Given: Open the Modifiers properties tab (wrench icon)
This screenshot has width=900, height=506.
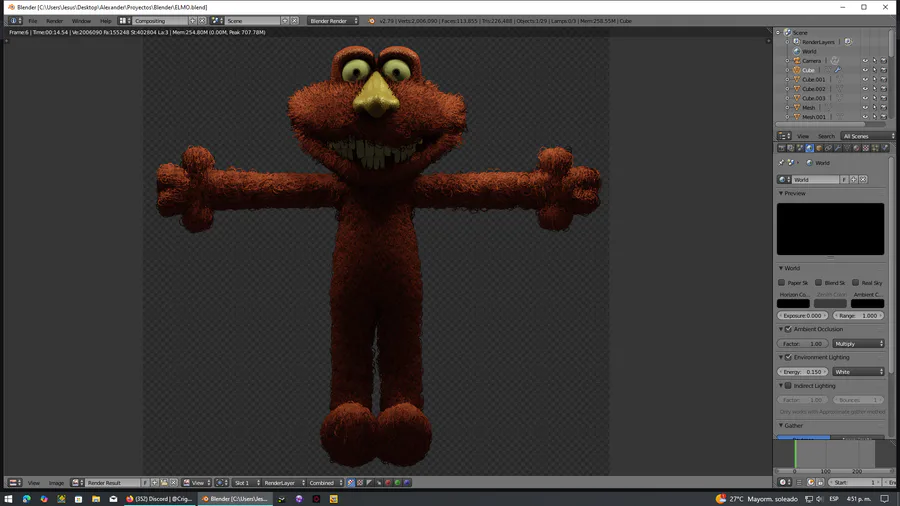Looking at the screenshot, I should tap(837, 148).
